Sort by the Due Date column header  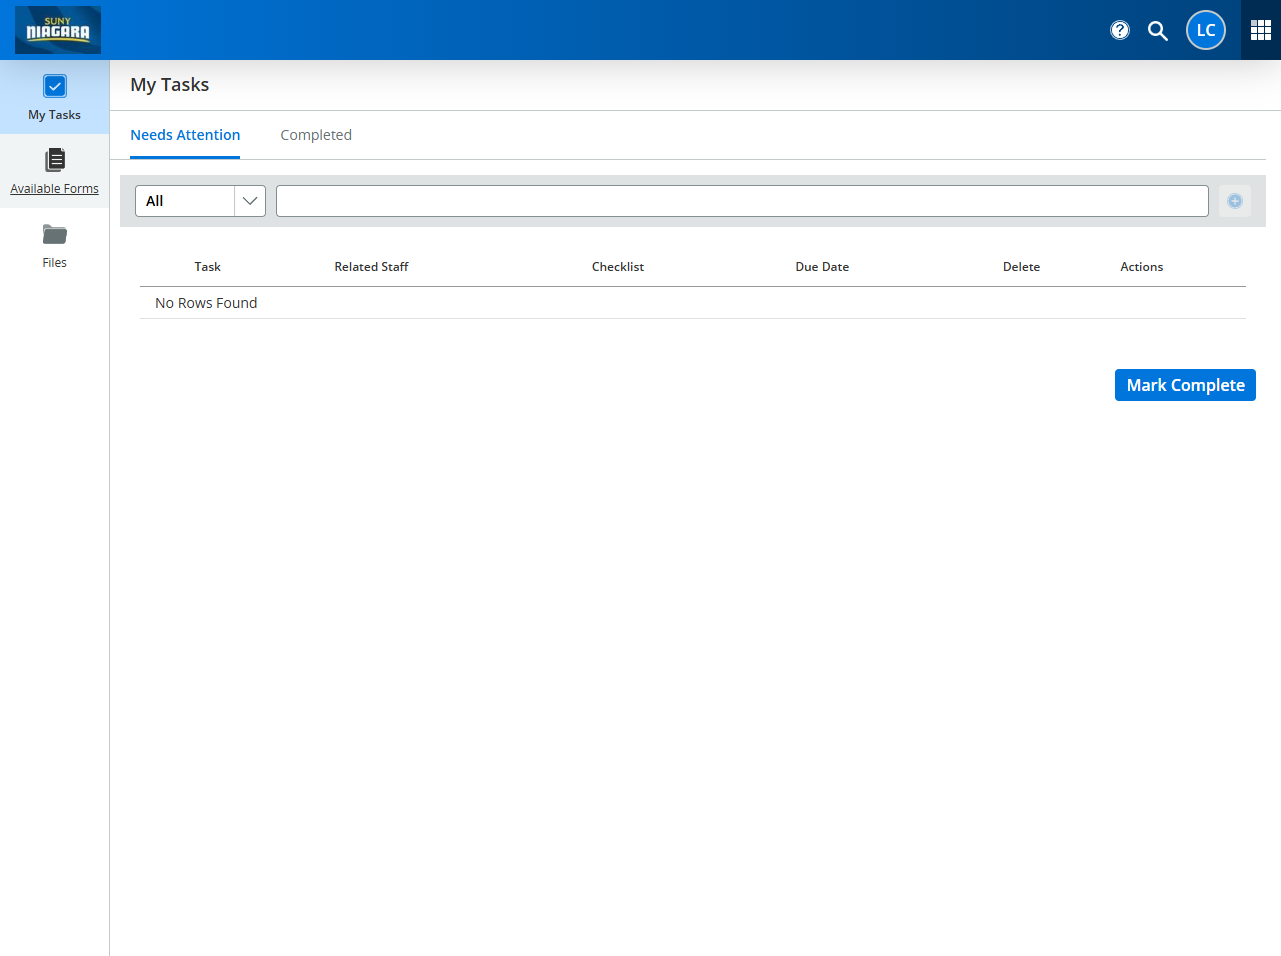coord(822,267)
